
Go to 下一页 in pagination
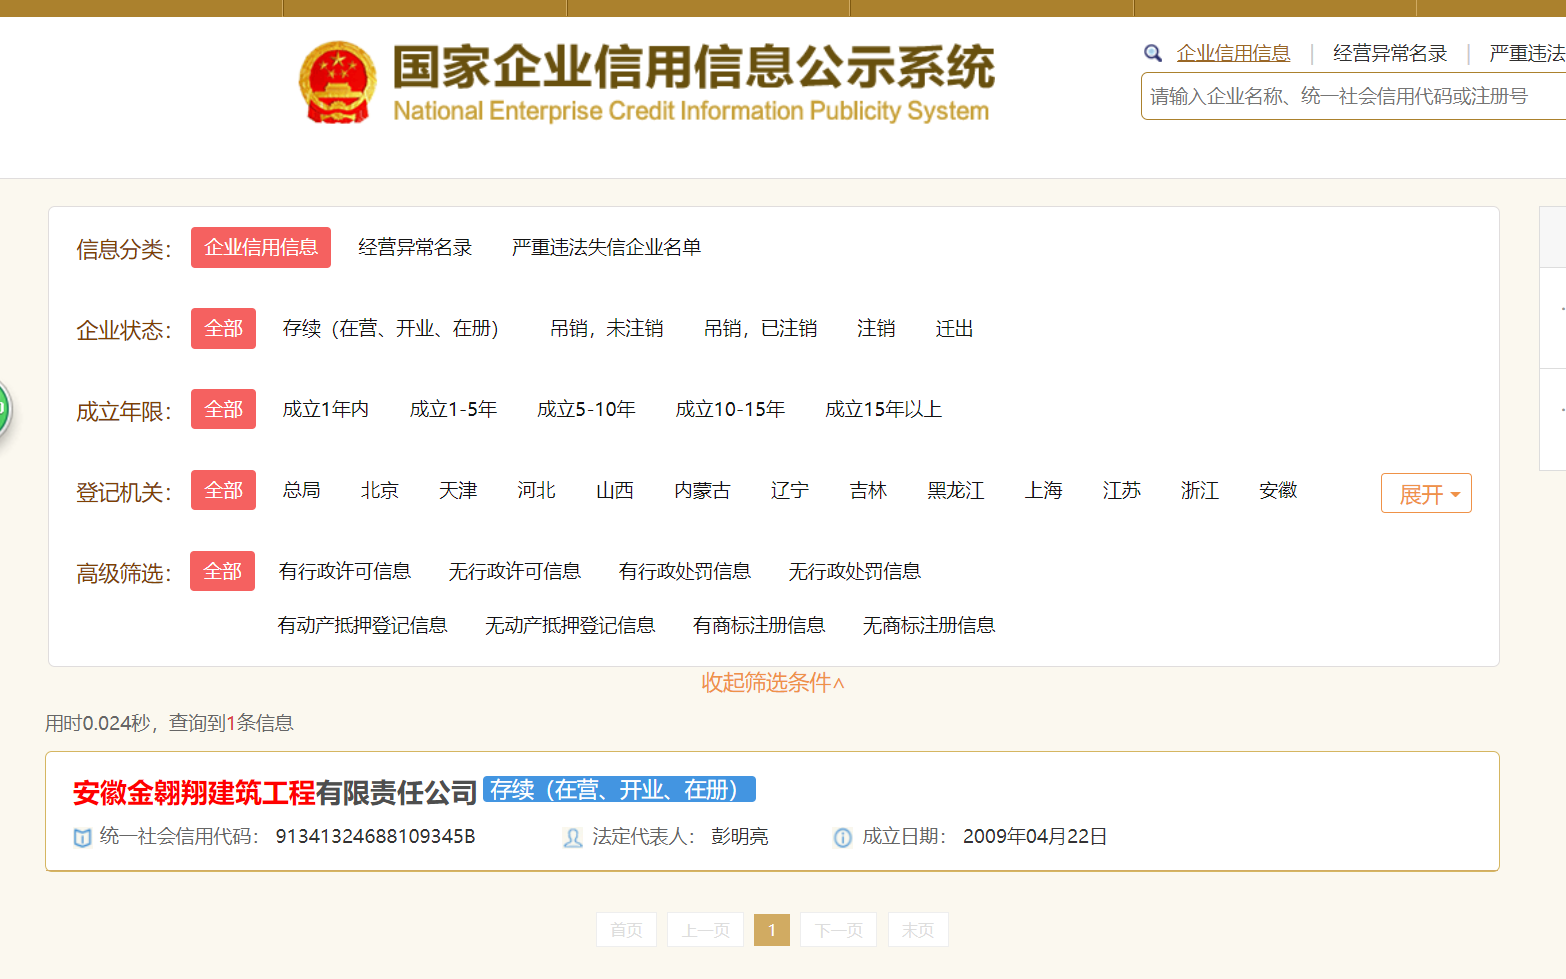coord(838,930)
